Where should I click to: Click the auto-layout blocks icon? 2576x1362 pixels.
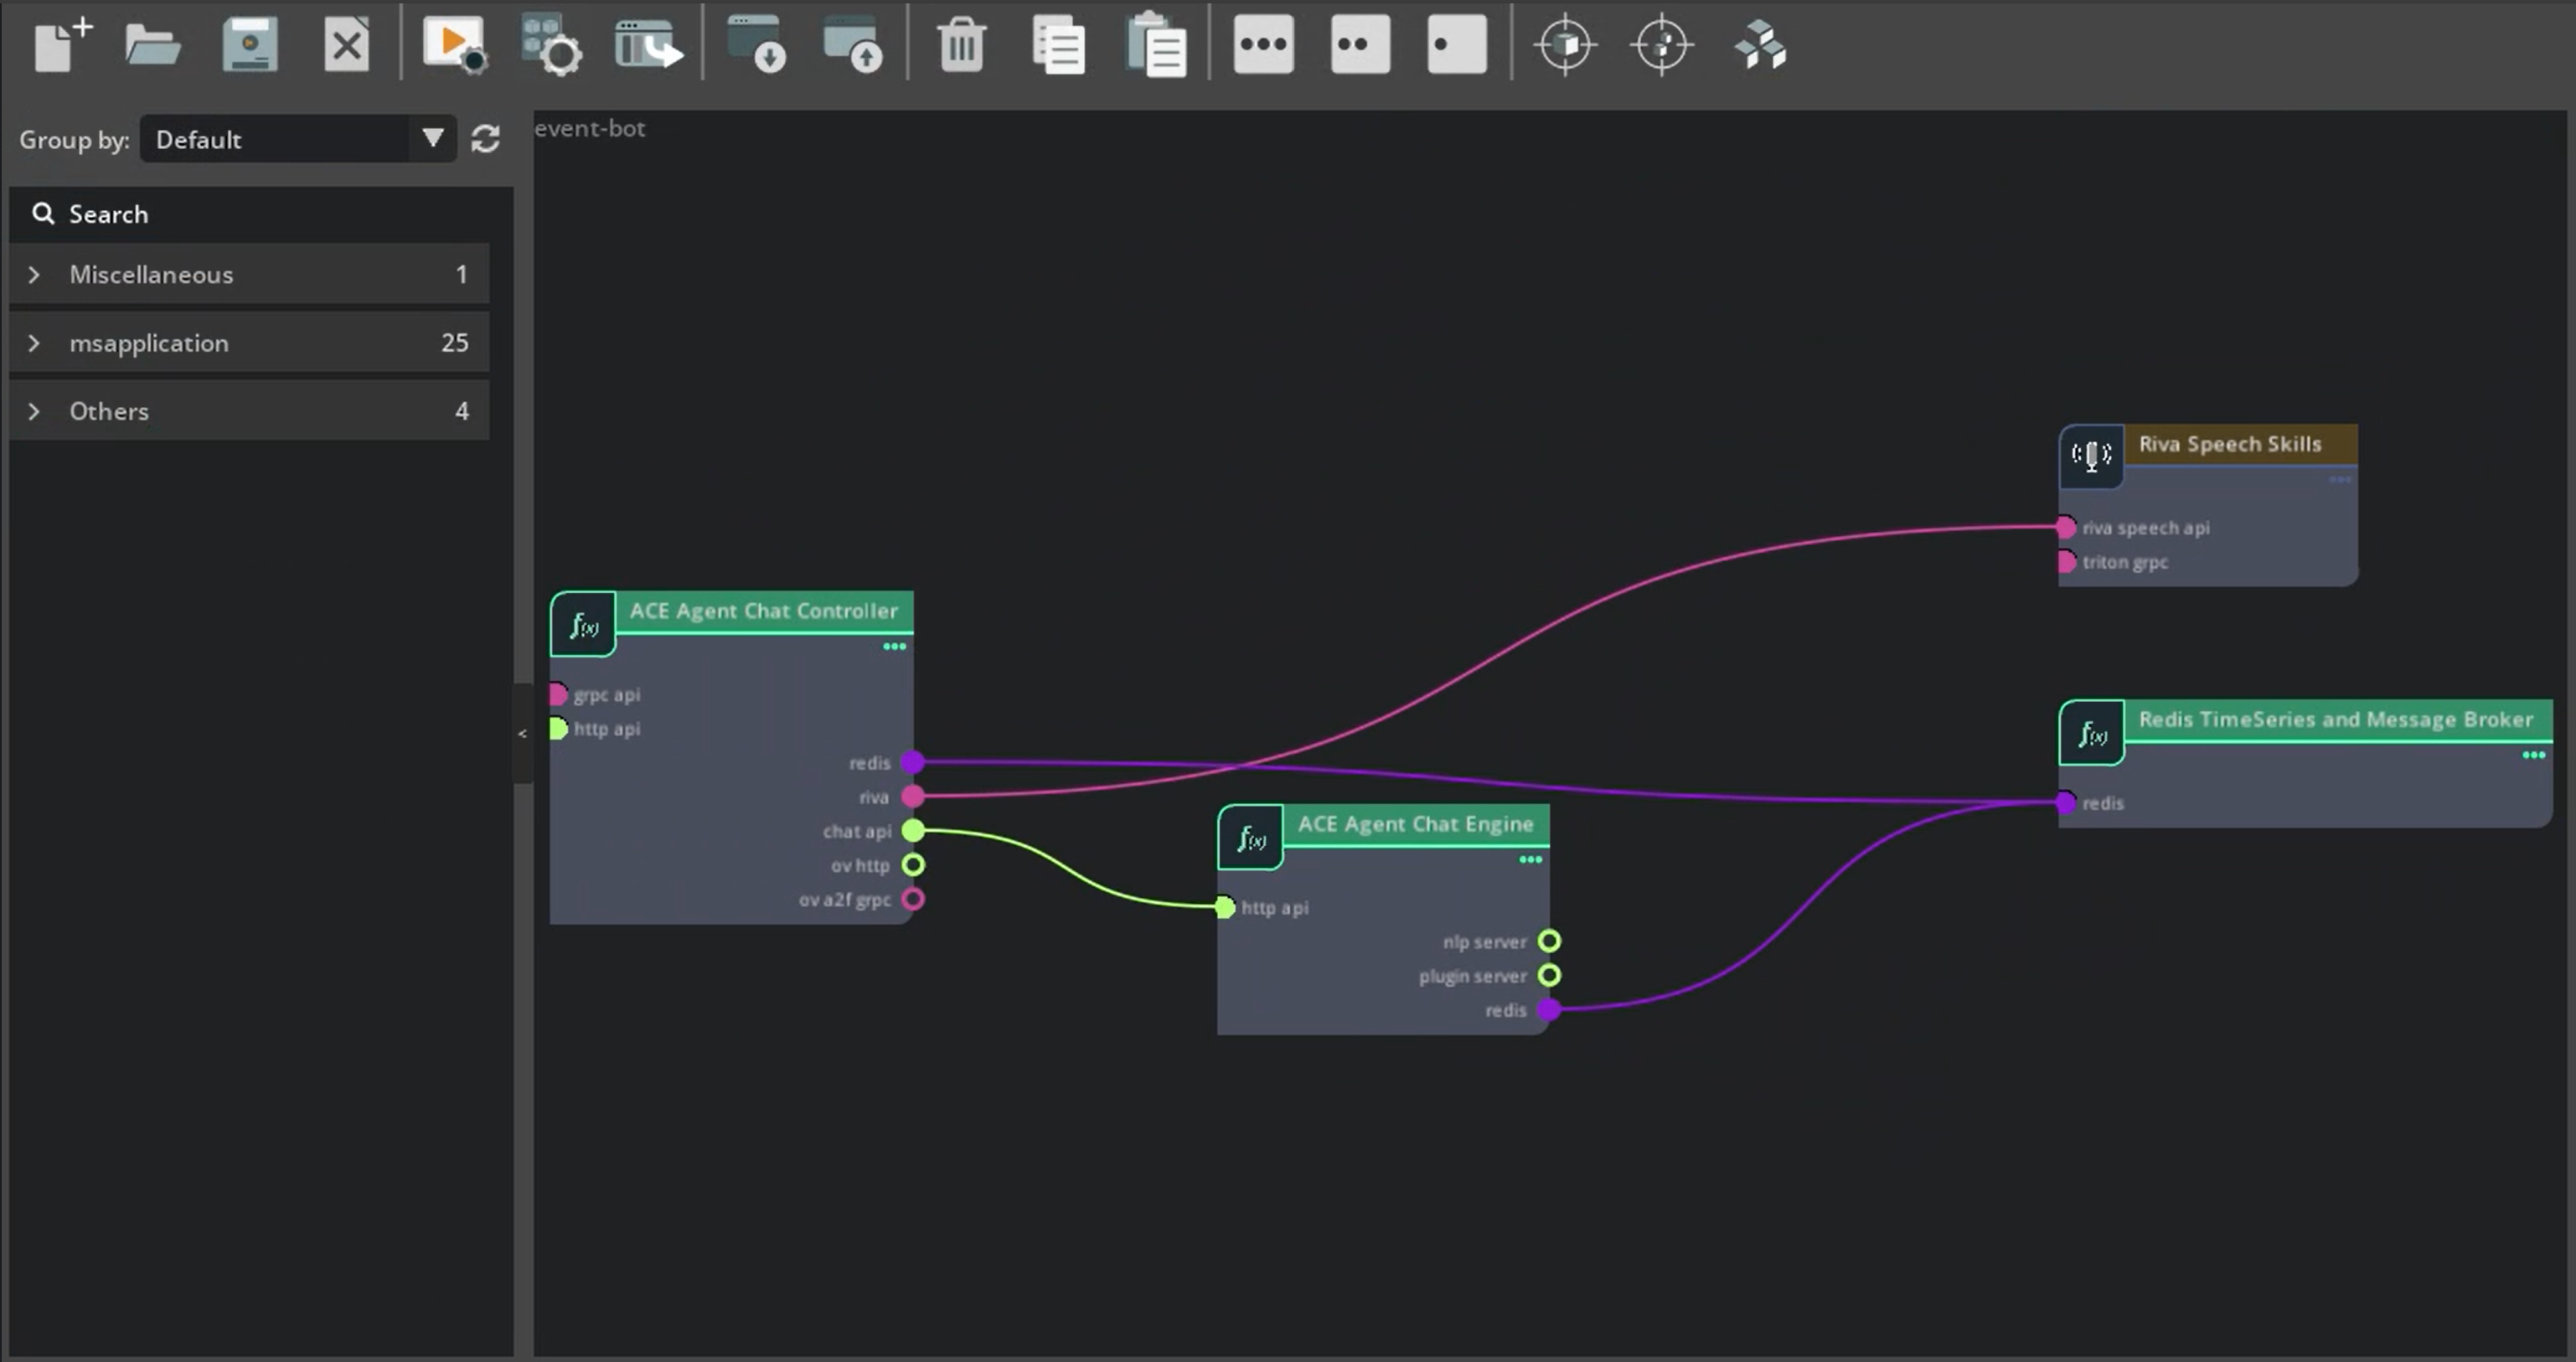click(x=1760, y=45)
